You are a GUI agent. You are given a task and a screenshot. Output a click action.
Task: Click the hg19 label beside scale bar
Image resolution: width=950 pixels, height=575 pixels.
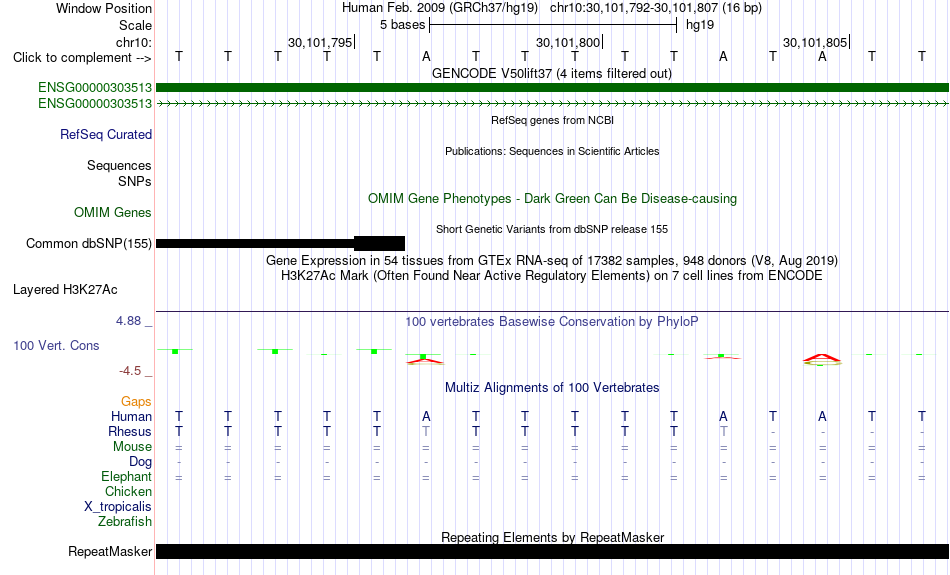700,25
